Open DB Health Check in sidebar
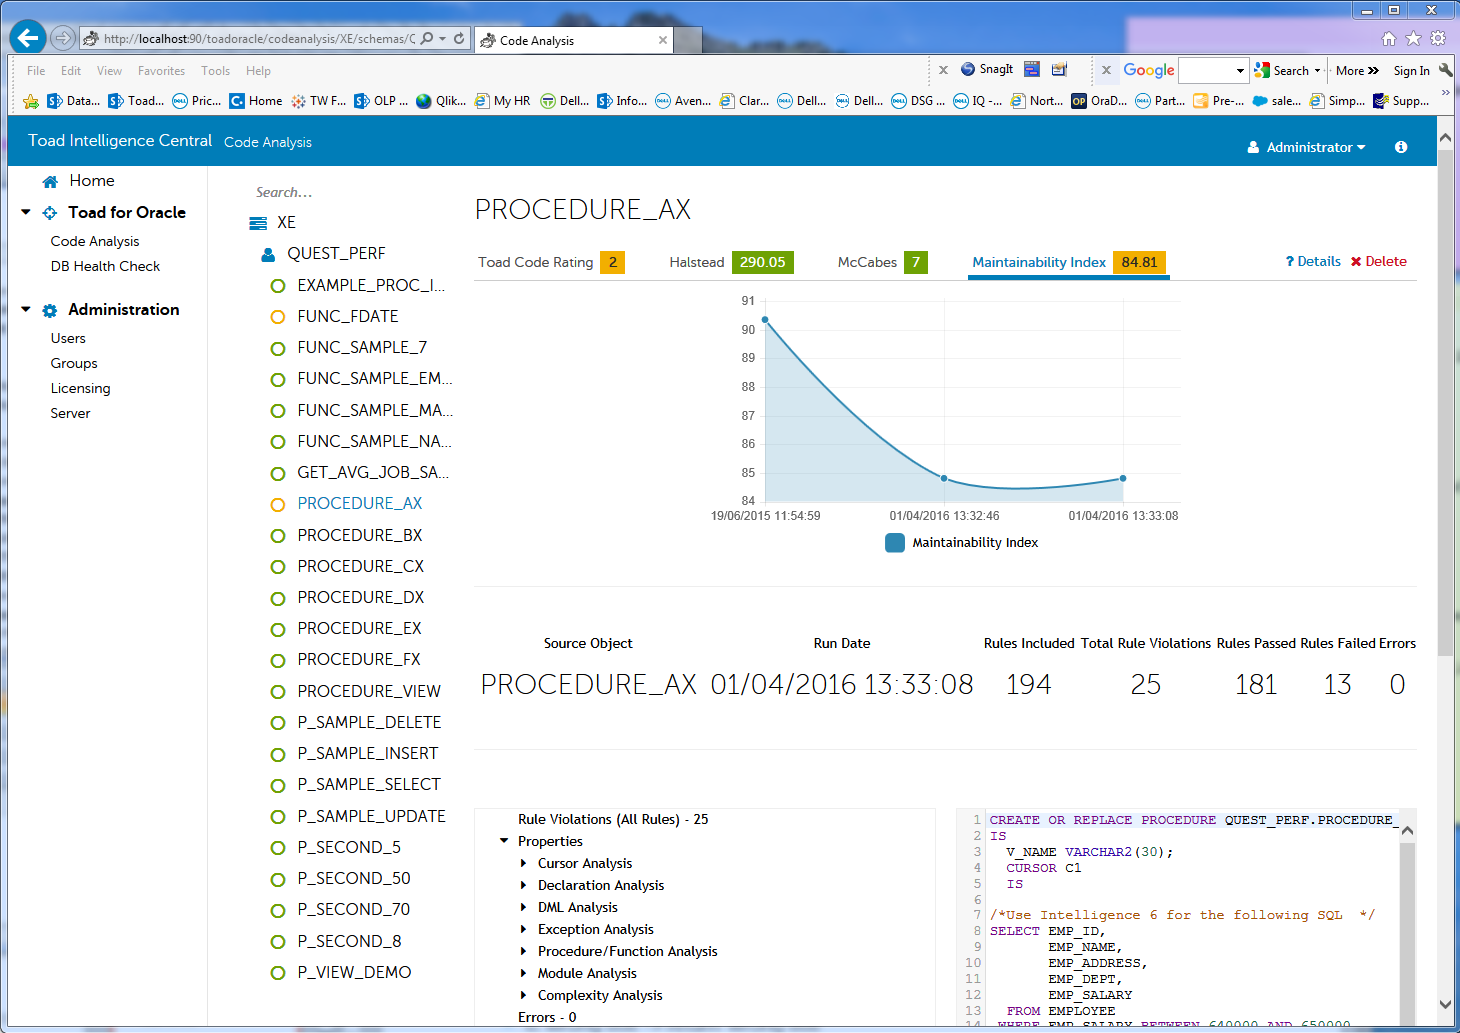 click(105, 266)
